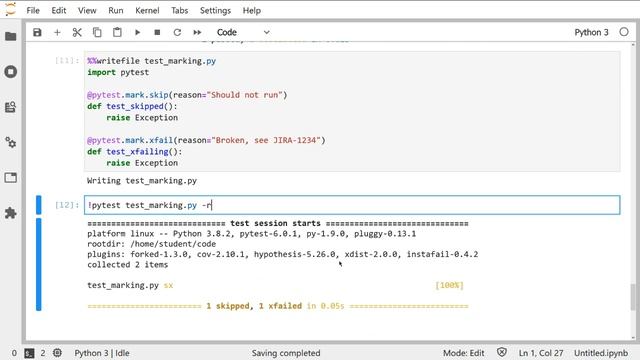Screen dimensions: 640x360
Task: Open the Tabs menu
Action: (x=180, y=11)
